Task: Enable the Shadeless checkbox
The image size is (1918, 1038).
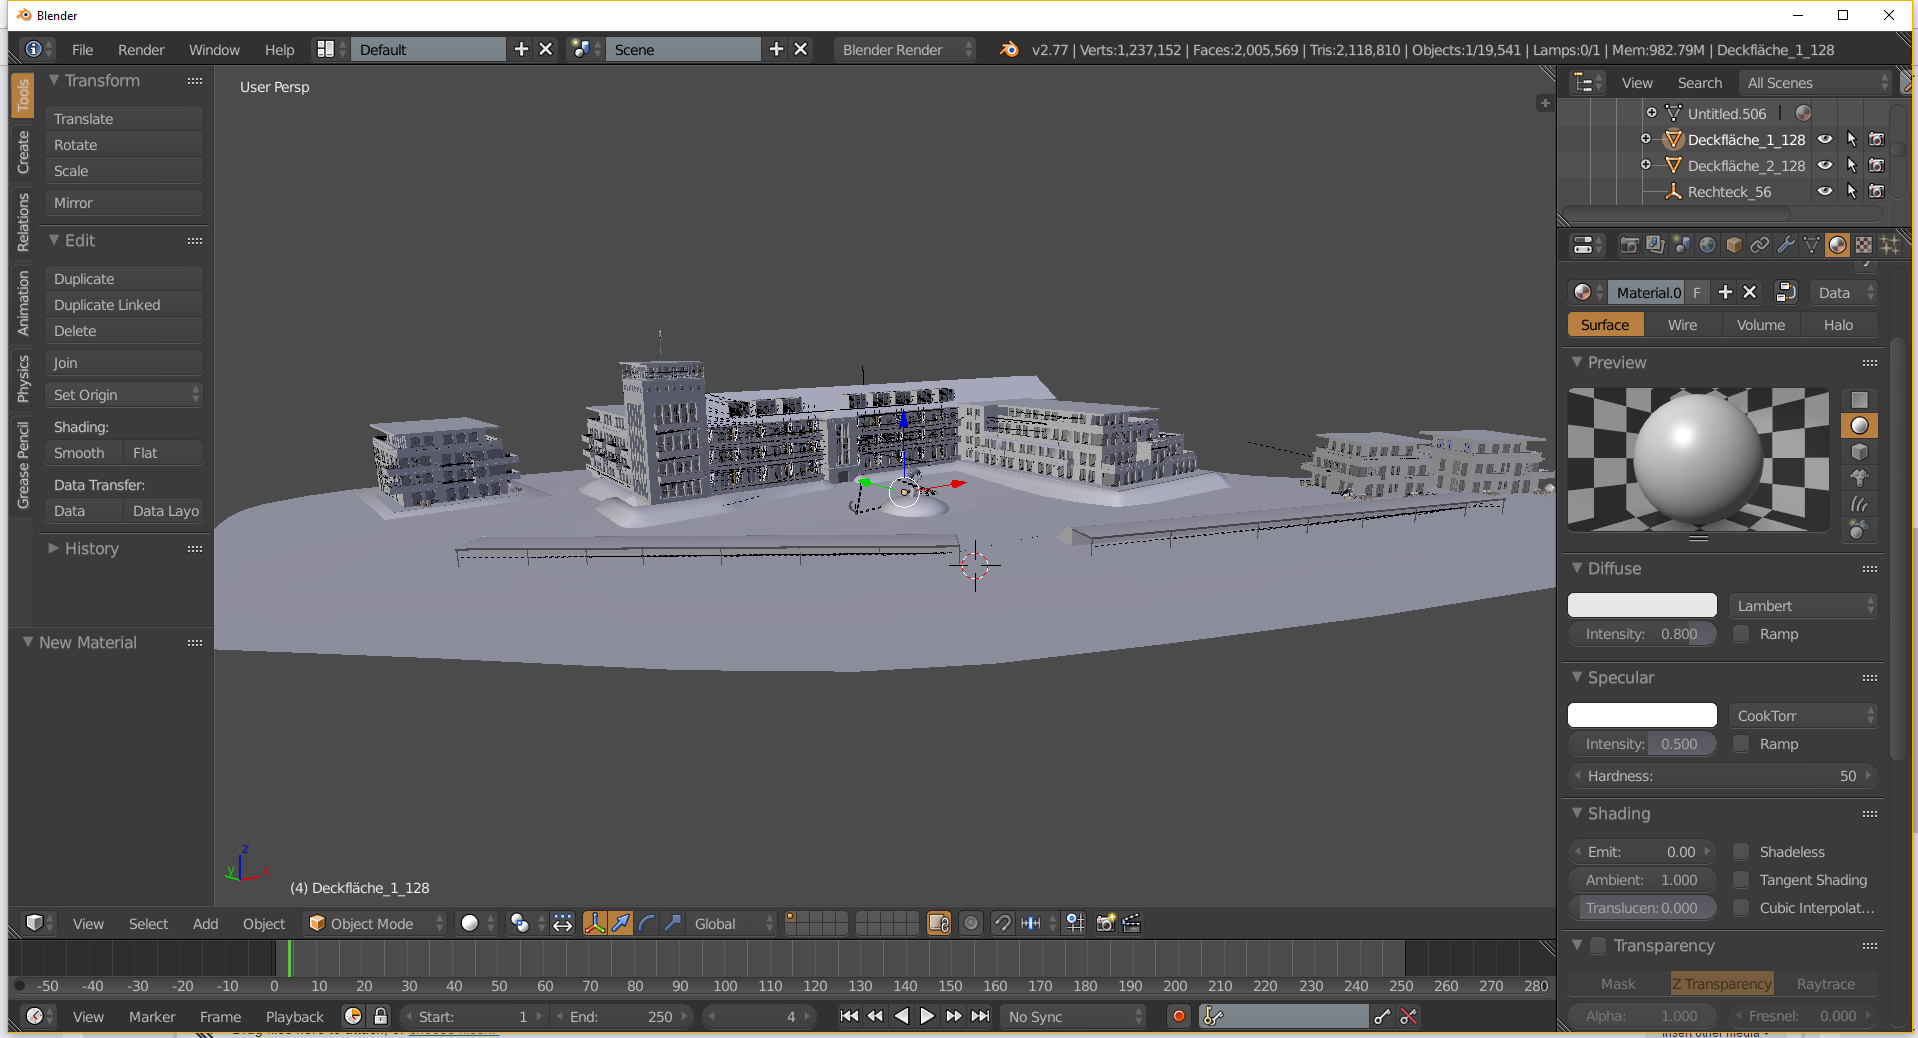Action: click(1741, 851)
